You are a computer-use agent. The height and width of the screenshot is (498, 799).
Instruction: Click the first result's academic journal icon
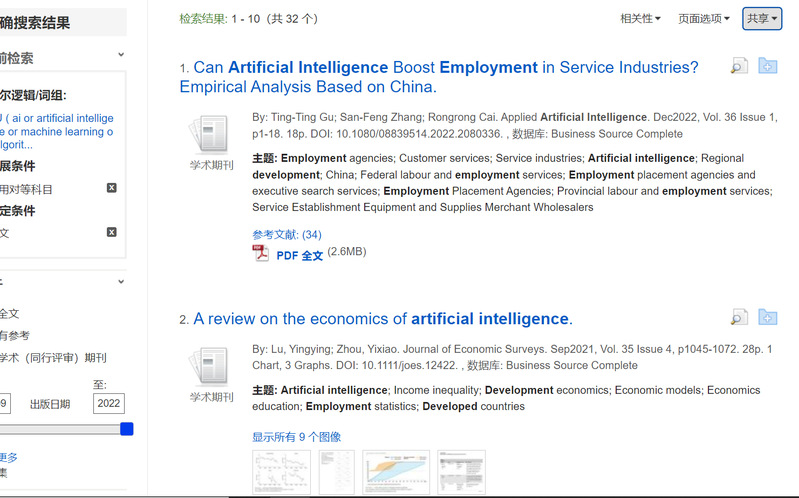(x=210, y=135)
